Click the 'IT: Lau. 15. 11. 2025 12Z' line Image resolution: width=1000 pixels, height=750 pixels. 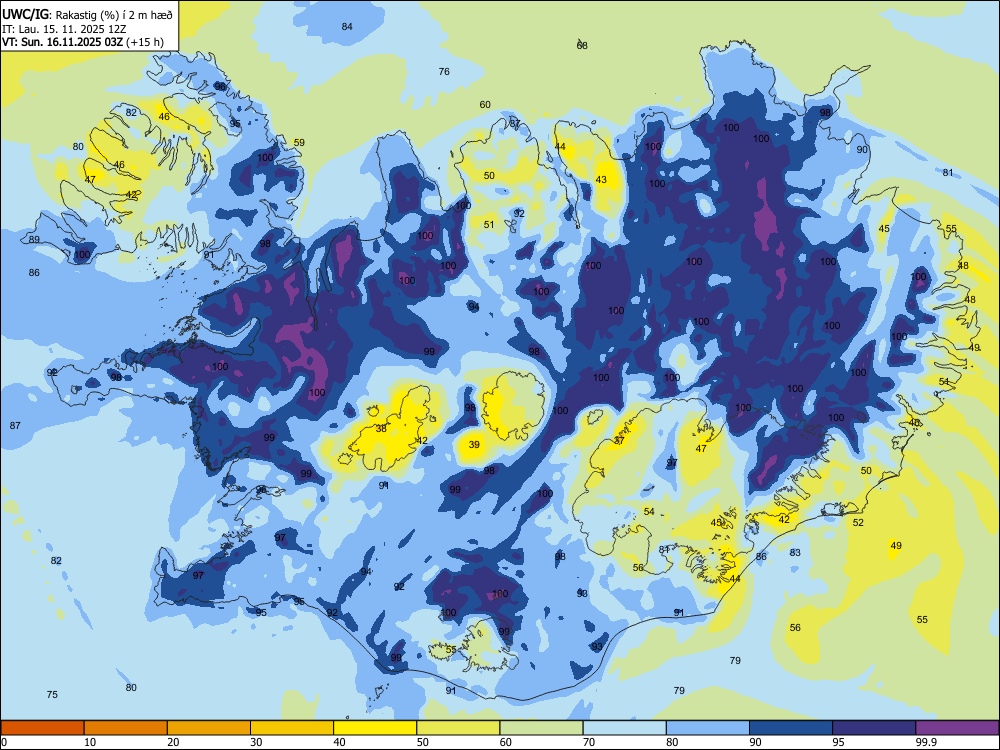(x=64, y=29)
